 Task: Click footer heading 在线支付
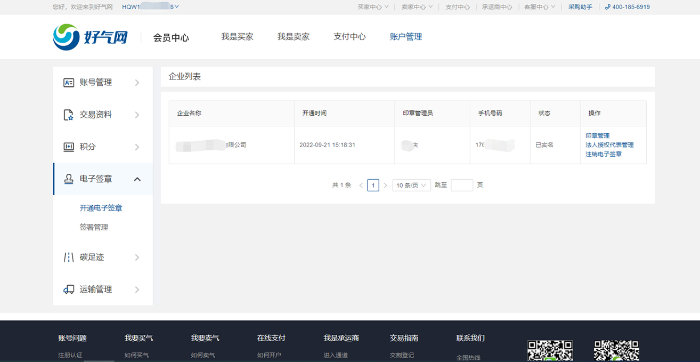click(x=271, y=338)
